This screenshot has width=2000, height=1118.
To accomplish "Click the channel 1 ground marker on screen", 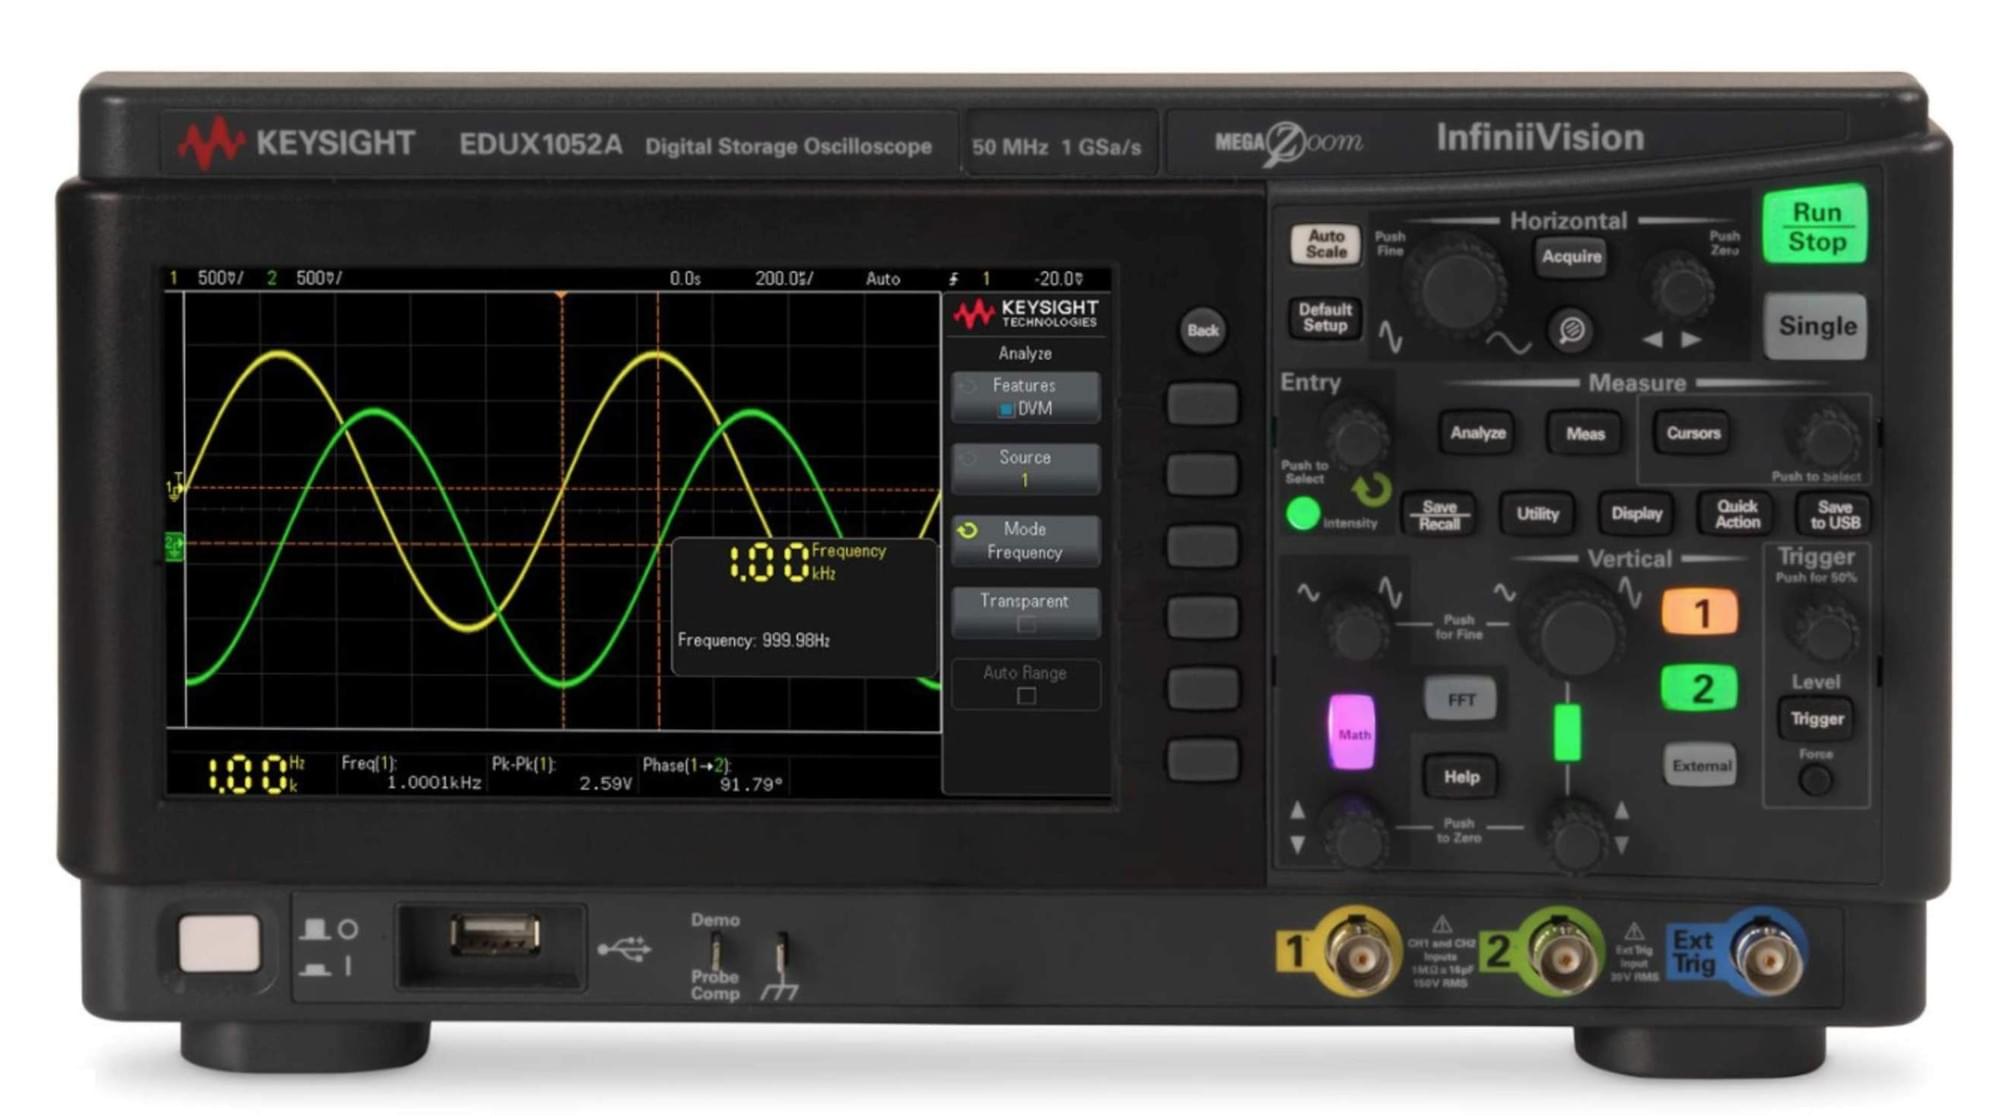I will (174, 490).
